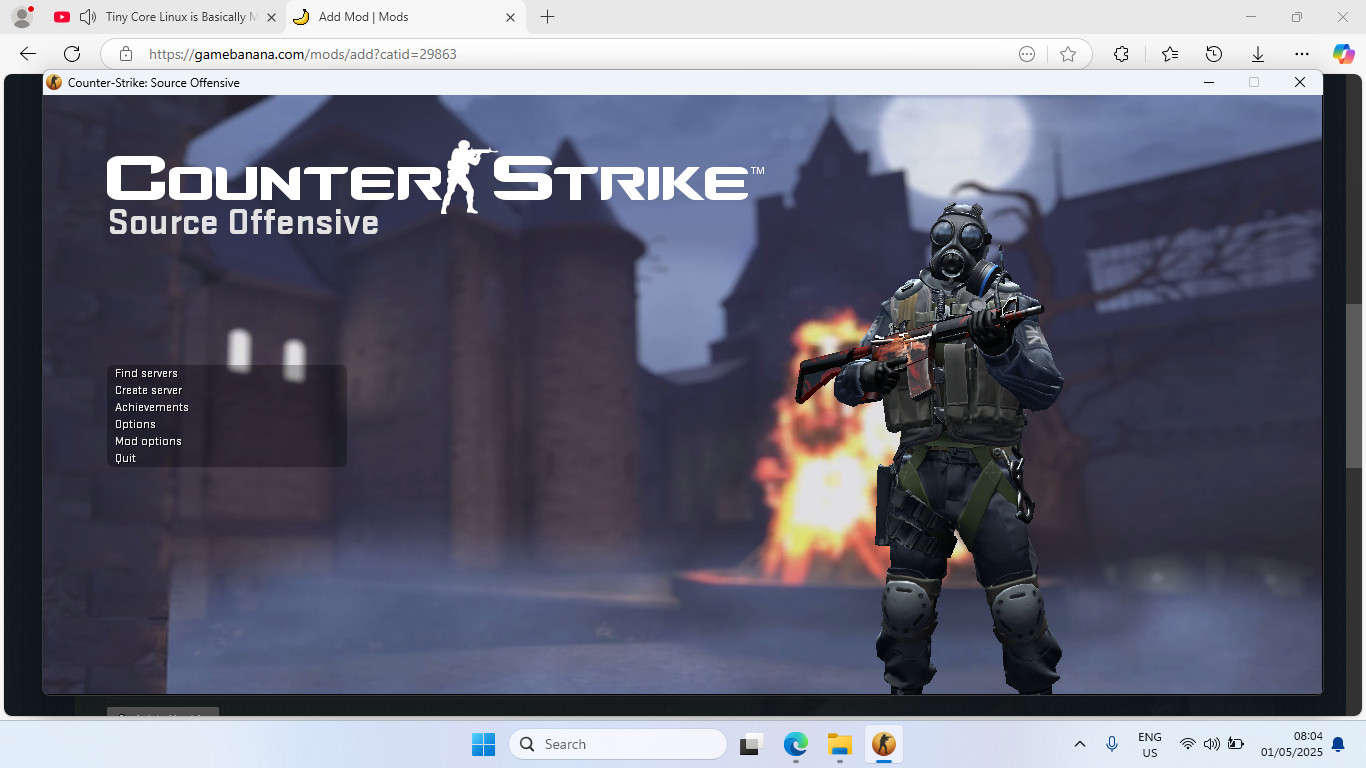Select Mod options in the game menu
The width and height of the screenshot is (1366, 768).
(148, 441)
